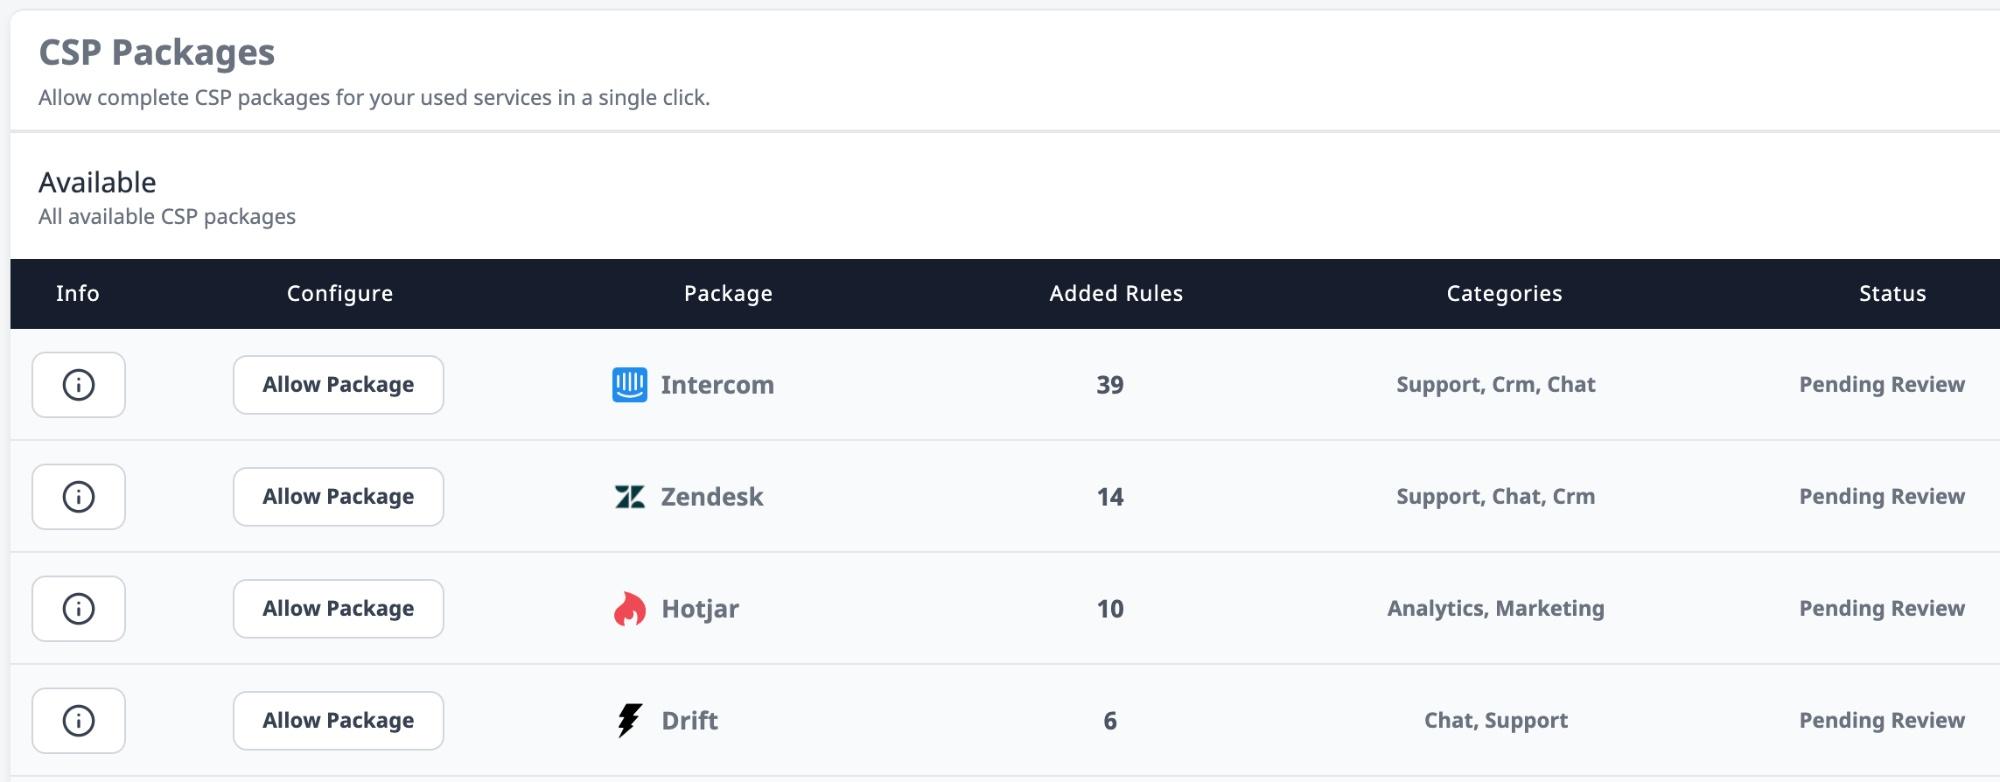Click the Status column header
The image size is (2000, 782).
click(x=1892, y=294)
